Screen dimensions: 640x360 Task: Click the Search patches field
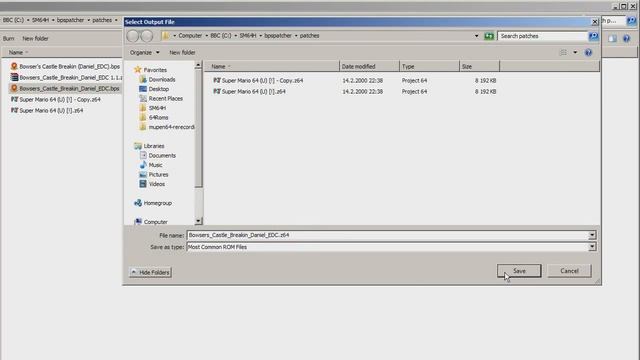(x=542, y=36)
